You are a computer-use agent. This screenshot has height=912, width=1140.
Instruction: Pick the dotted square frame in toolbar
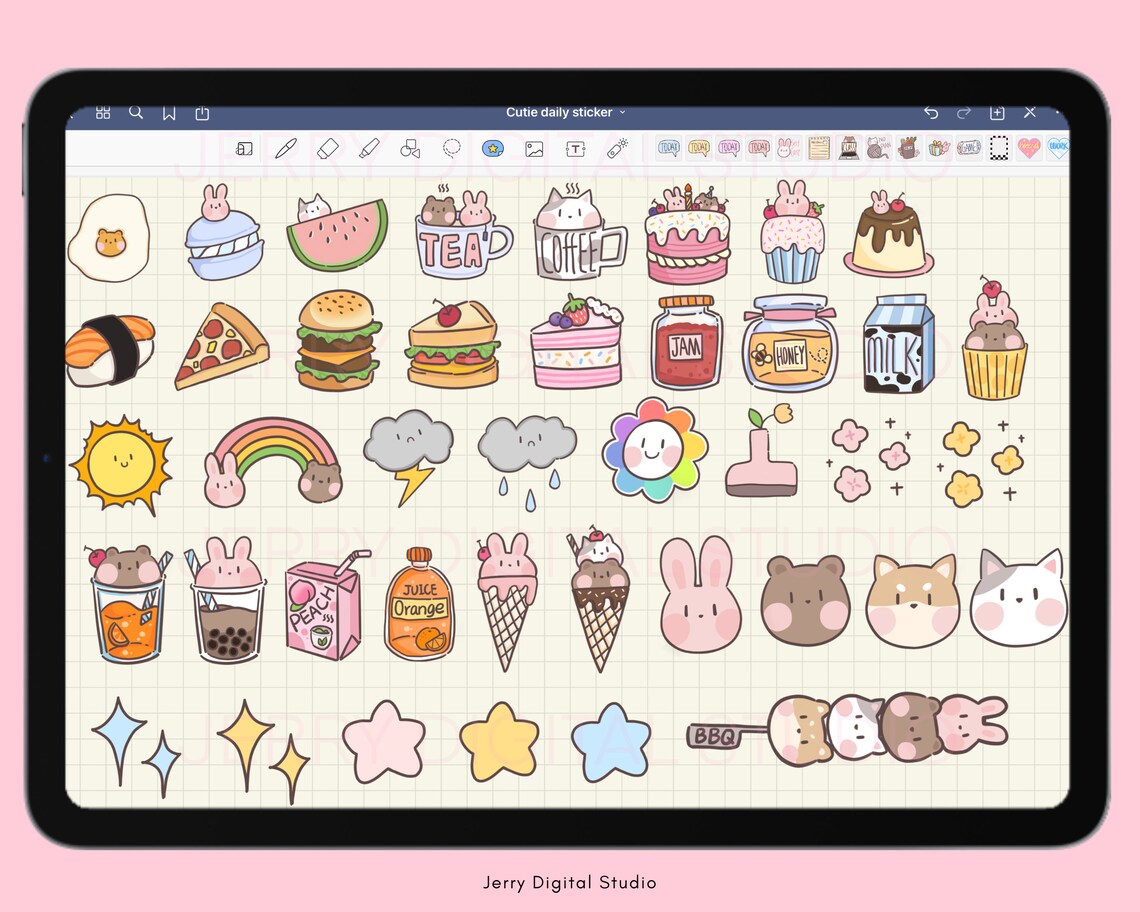(x=999, y=148)
